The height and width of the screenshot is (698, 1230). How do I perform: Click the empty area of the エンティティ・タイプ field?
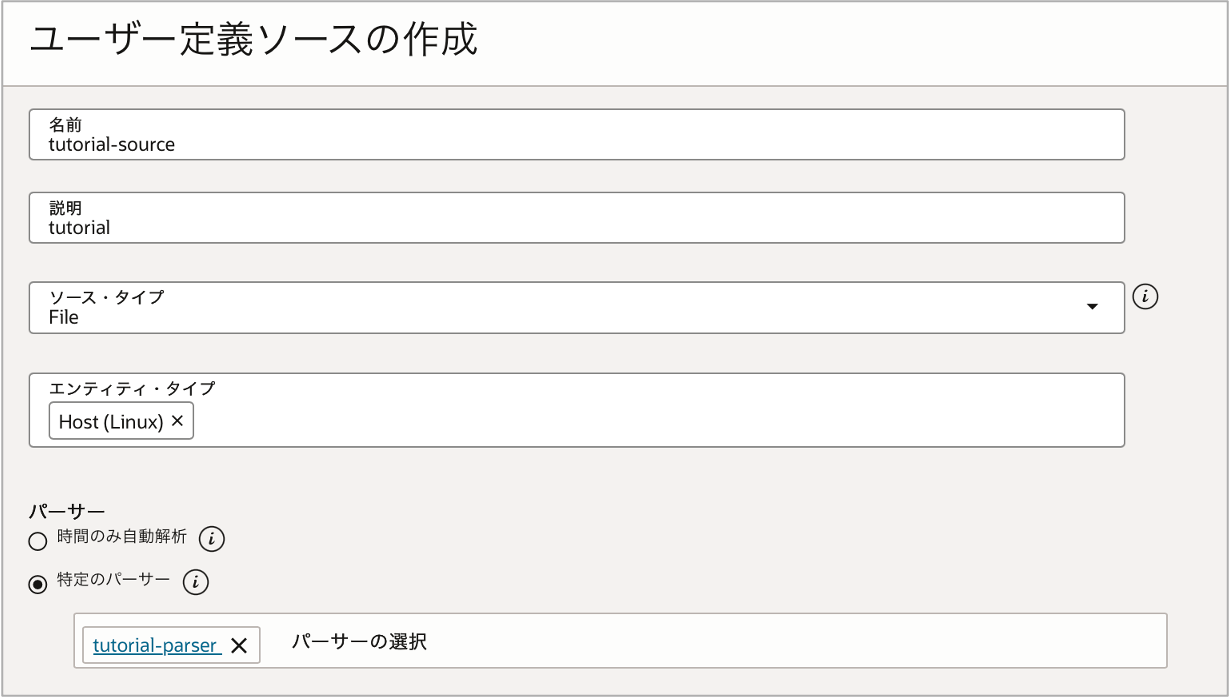coord(650,420)
